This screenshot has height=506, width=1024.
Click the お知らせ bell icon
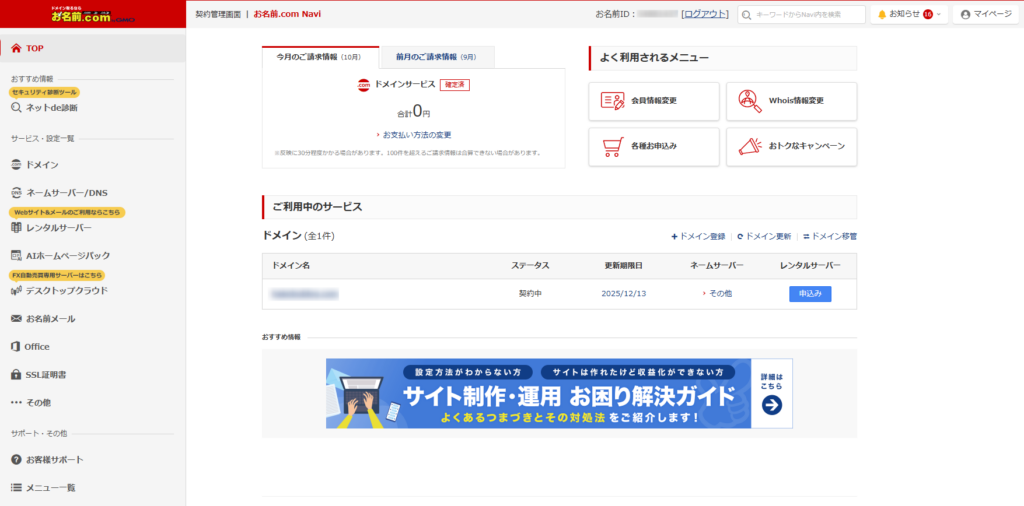[x=882, y=14]
